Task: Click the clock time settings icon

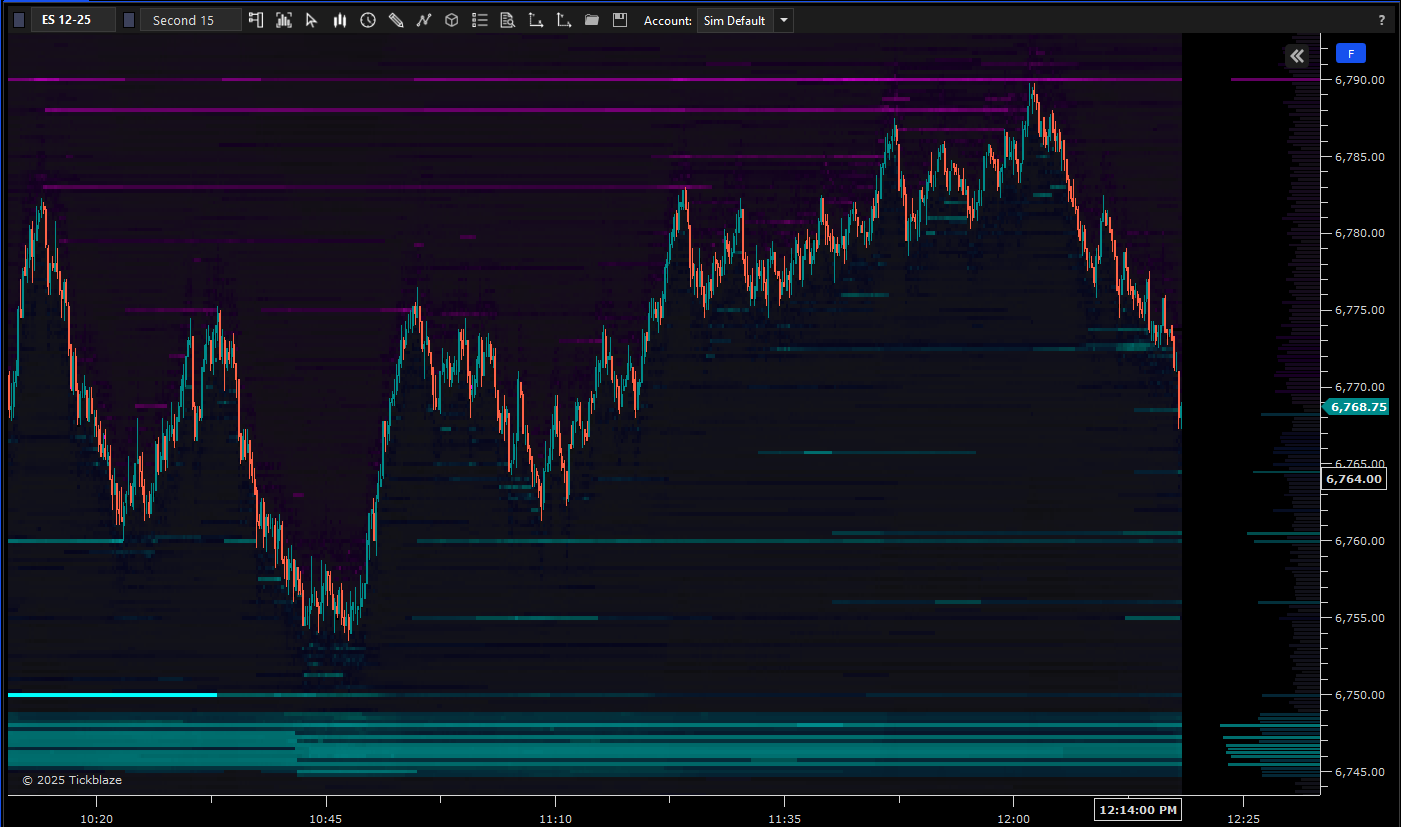Action: tap(368, 20)
